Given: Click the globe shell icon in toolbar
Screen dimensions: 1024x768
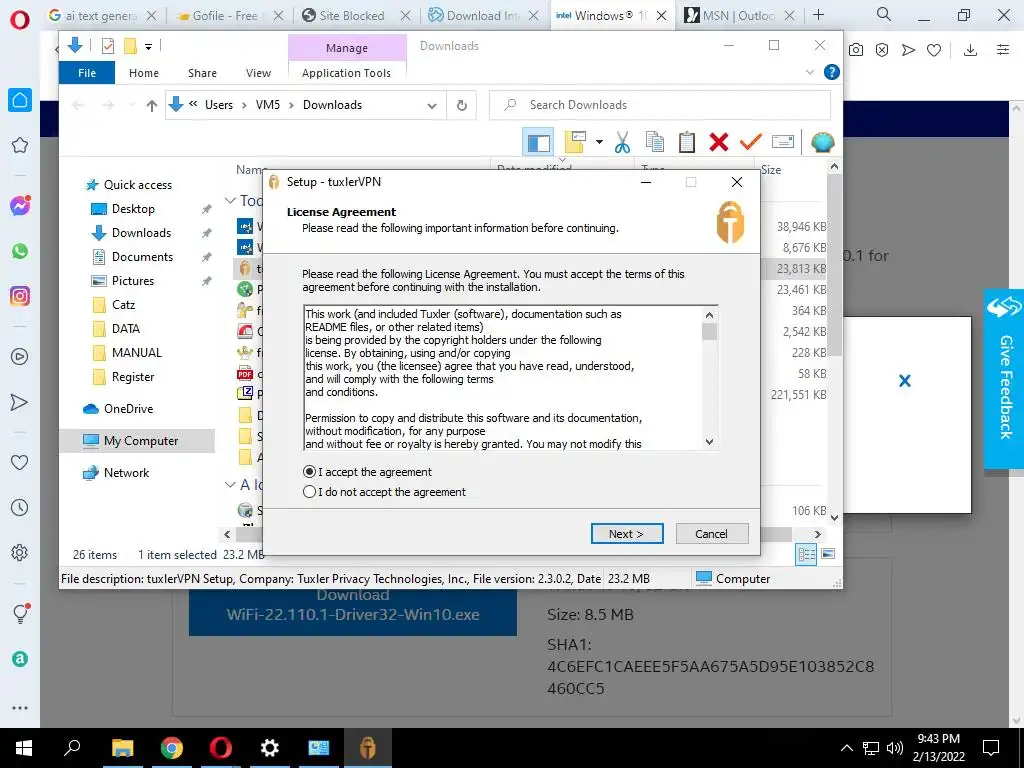Looking at the screenshot, I should pyautogui.click(x=822, y=142).
